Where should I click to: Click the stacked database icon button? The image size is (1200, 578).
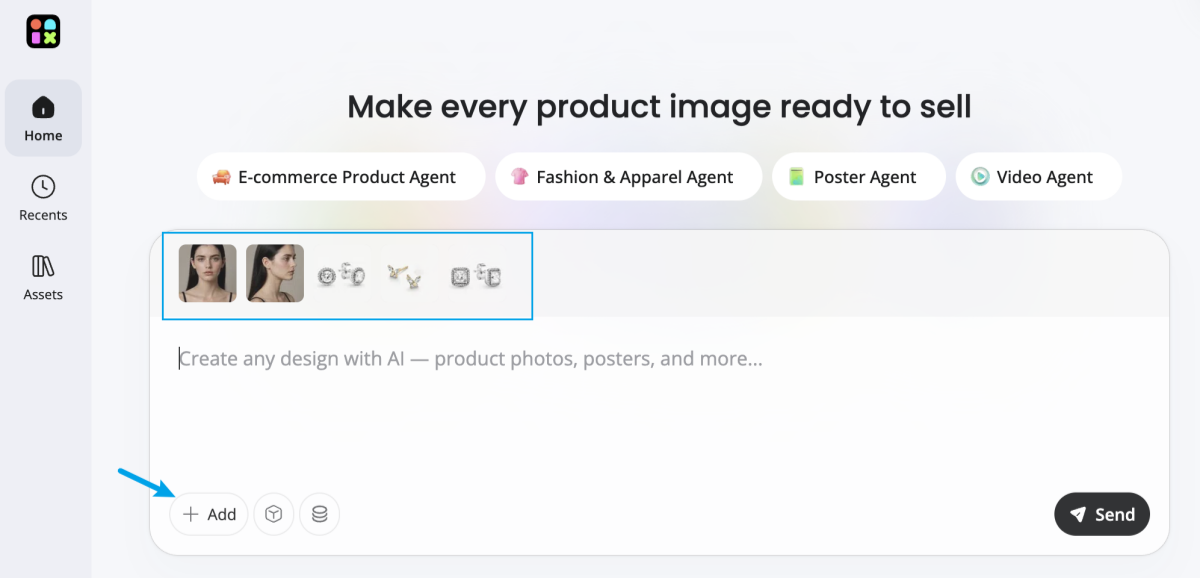click(x=319, y=514)
